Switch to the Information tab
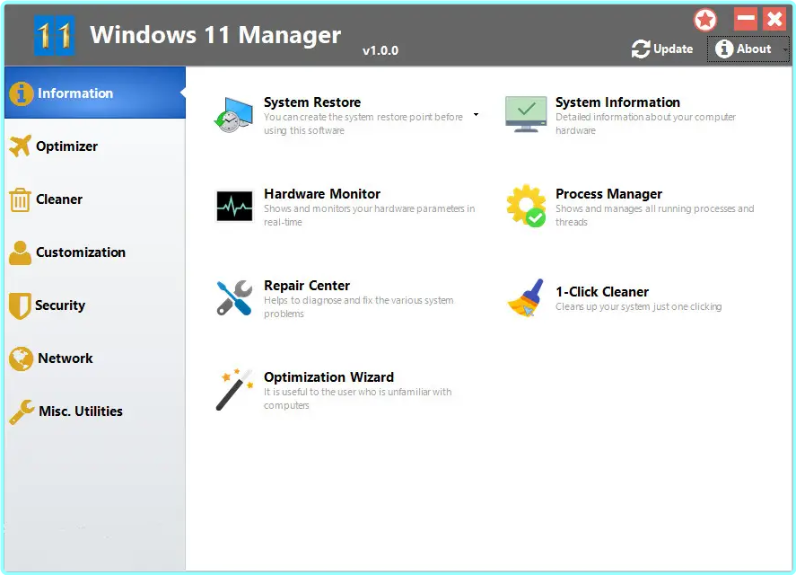The height and width of the screenshot is (575, 796). [95, 93]
